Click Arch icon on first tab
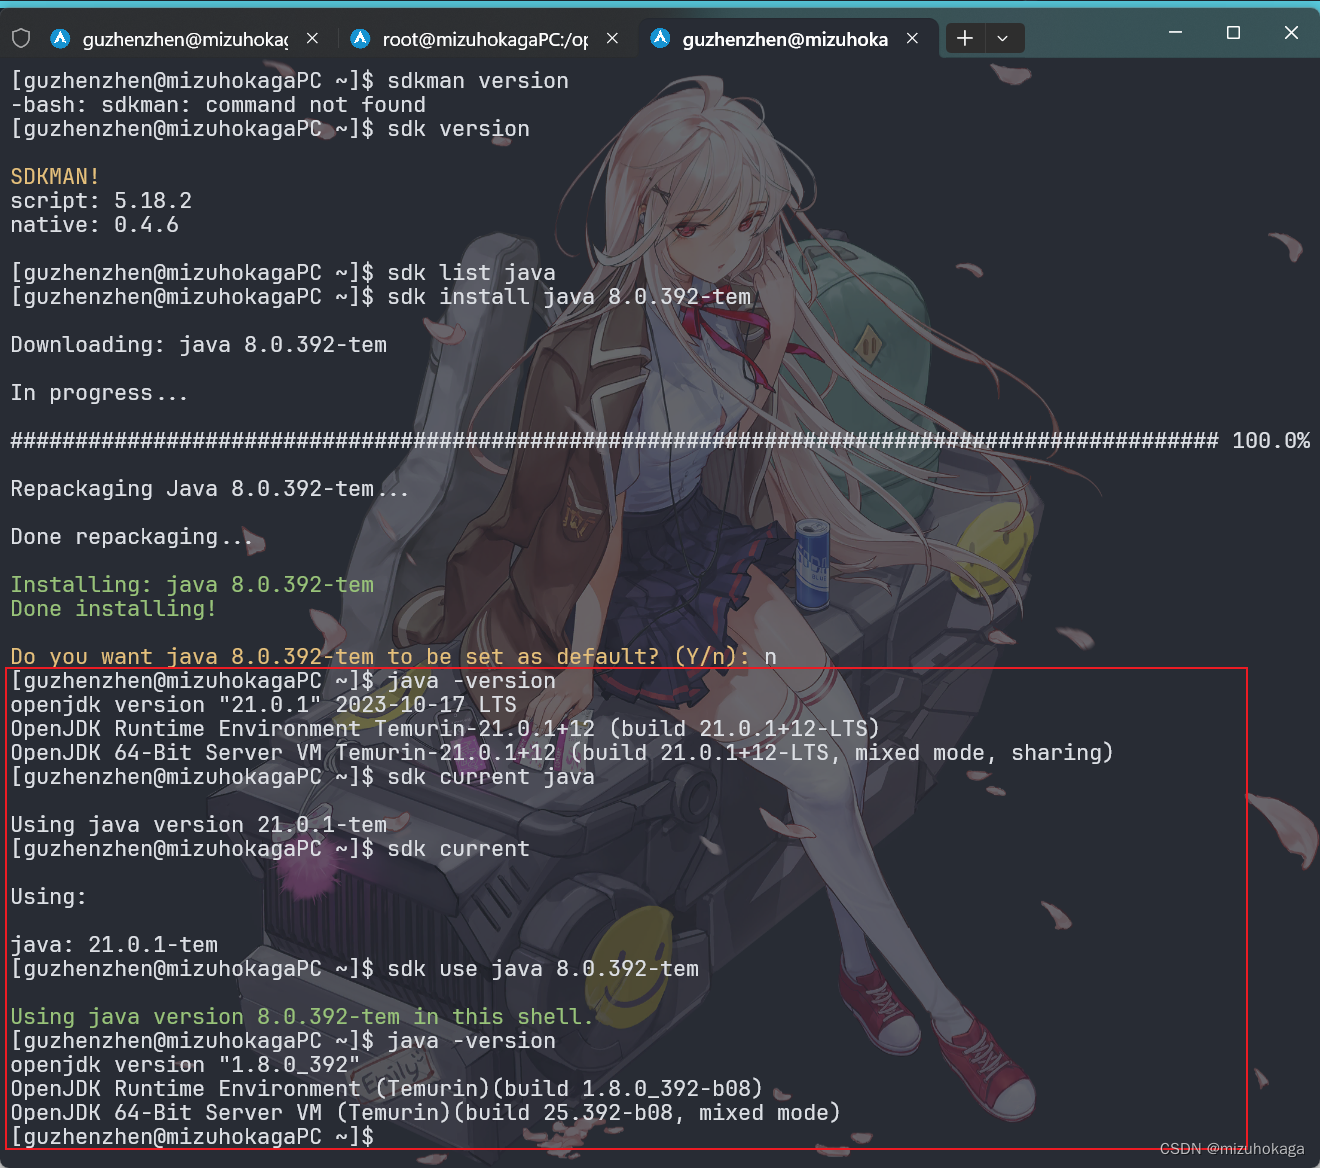 click(x=60, y=38)
